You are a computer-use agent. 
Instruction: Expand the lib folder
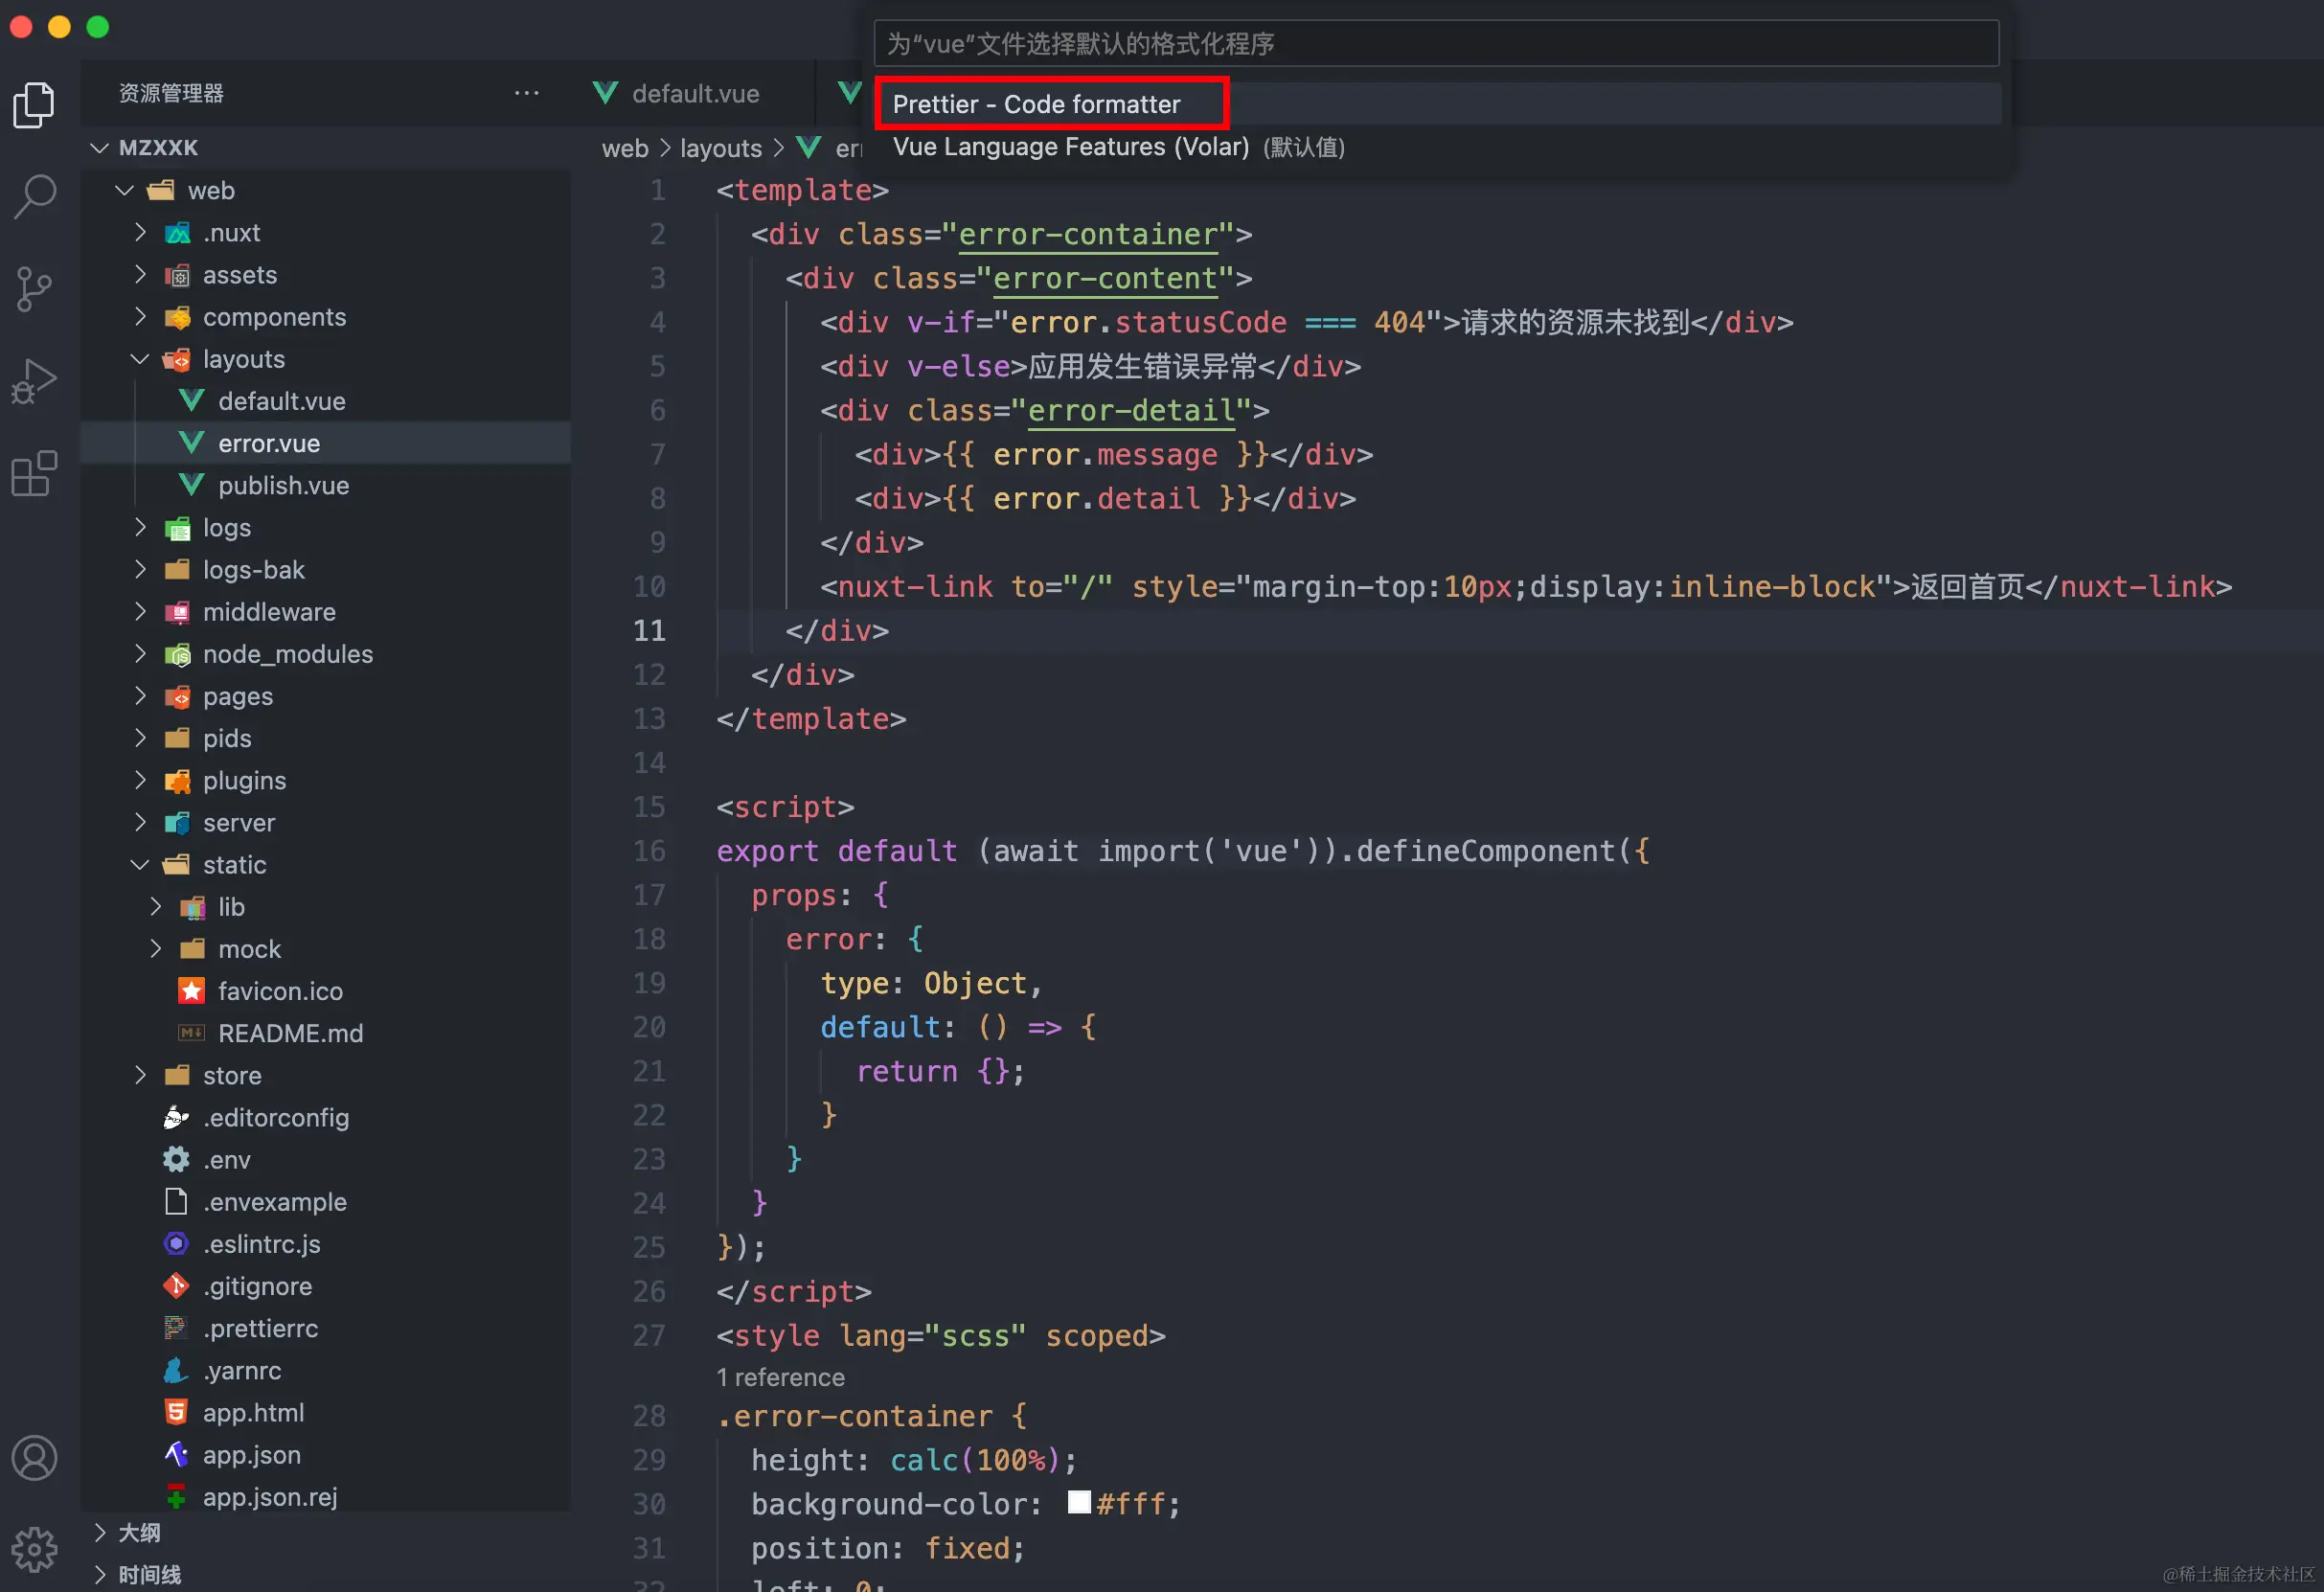pyautogui.click(x=156, y=907)
